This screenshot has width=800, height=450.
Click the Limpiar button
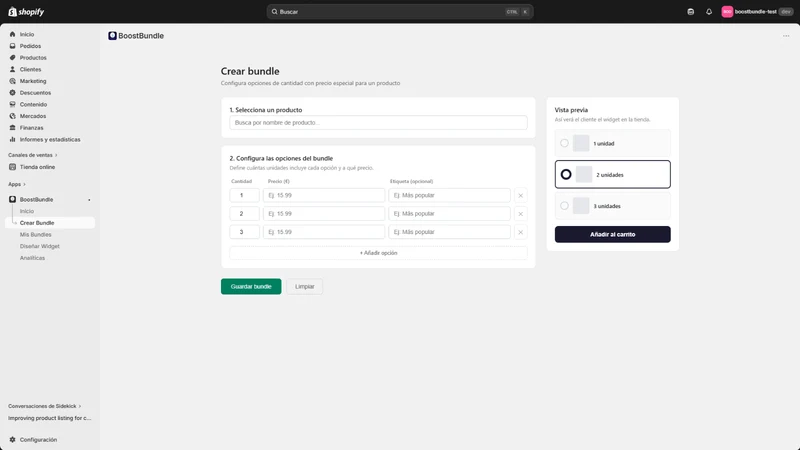point(305,286)
